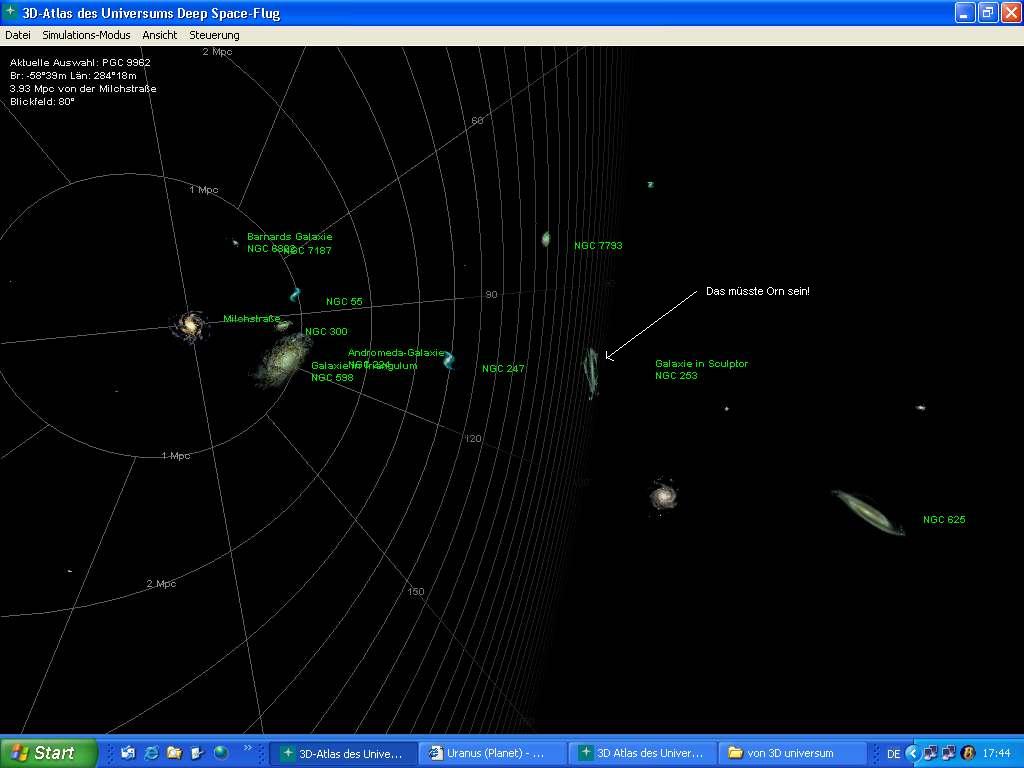1024x768 pixels.
Task: Click the Windows Start button
Action: (x=47, y=753)
